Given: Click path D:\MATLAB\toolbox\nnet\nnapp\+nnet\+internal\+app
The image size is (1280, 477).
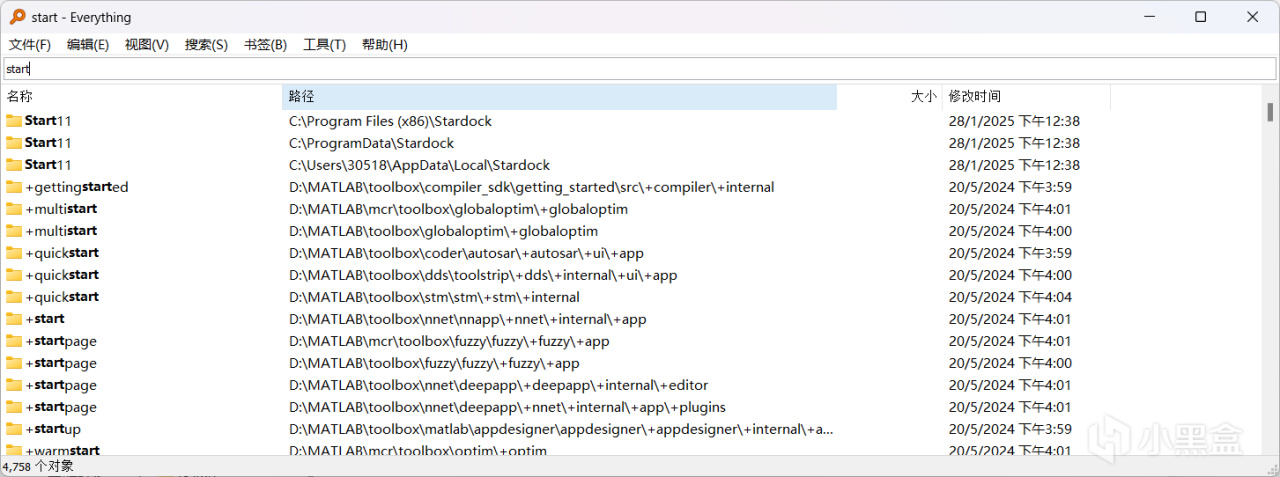Looking at the screenshot, I should coord(468,319).
